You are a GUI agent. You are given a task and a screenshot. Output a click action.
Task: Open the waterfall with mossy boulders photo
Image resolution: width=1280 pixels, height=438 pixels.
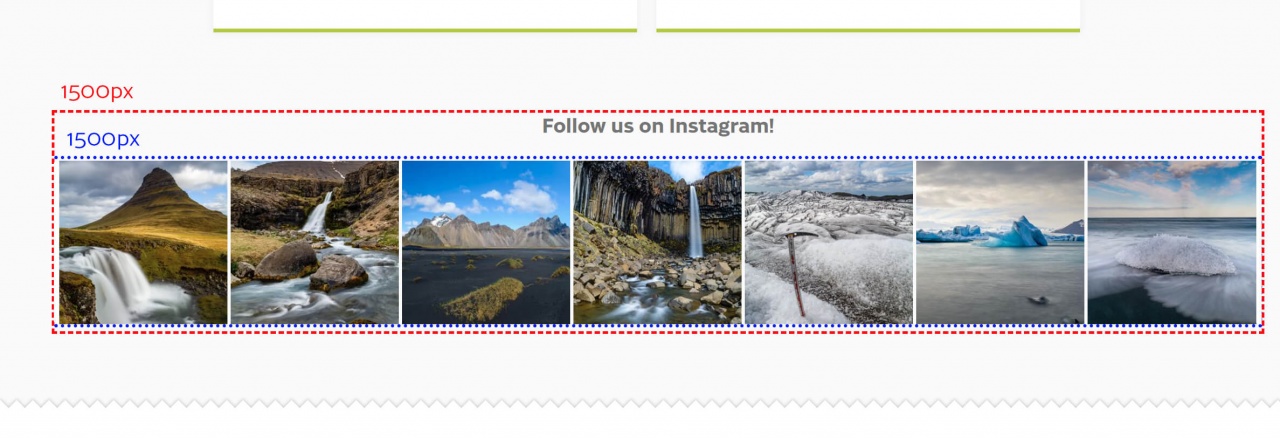(x=315, y=242)
